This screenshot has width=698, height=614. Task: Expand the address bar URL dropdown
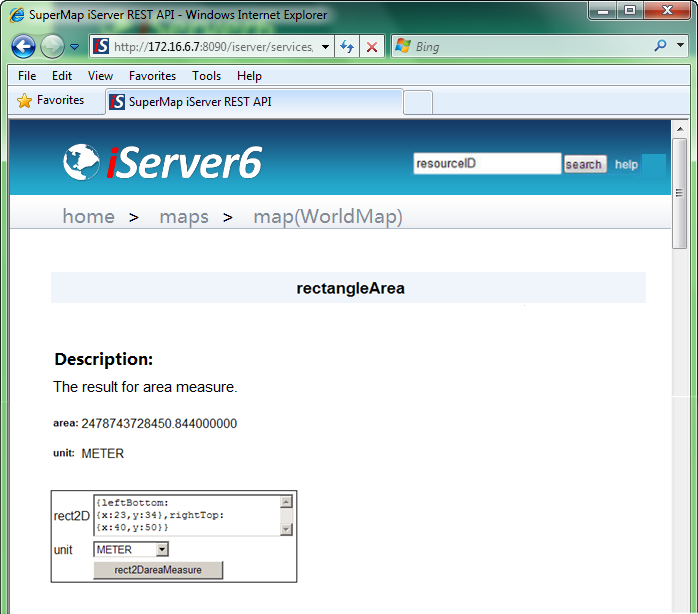point(326,47)
